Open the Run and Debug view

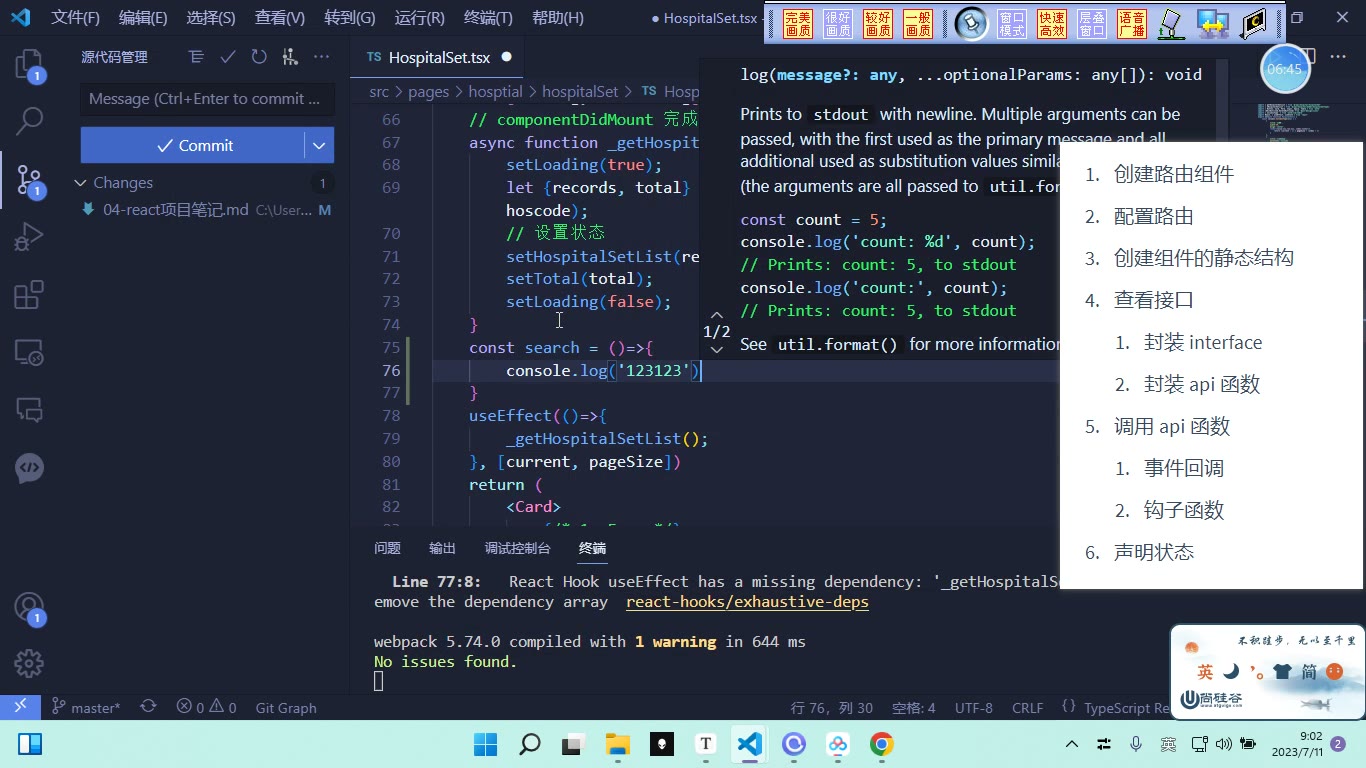[x=29, y=238]
